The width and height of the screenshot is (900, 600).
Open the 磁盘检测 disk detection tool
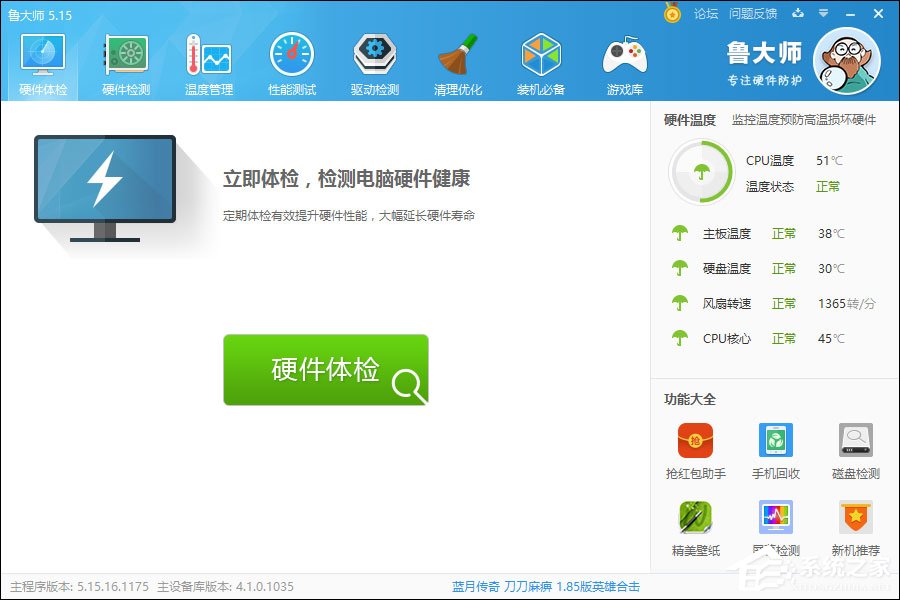pyautogui.click(x=855, y=450)
